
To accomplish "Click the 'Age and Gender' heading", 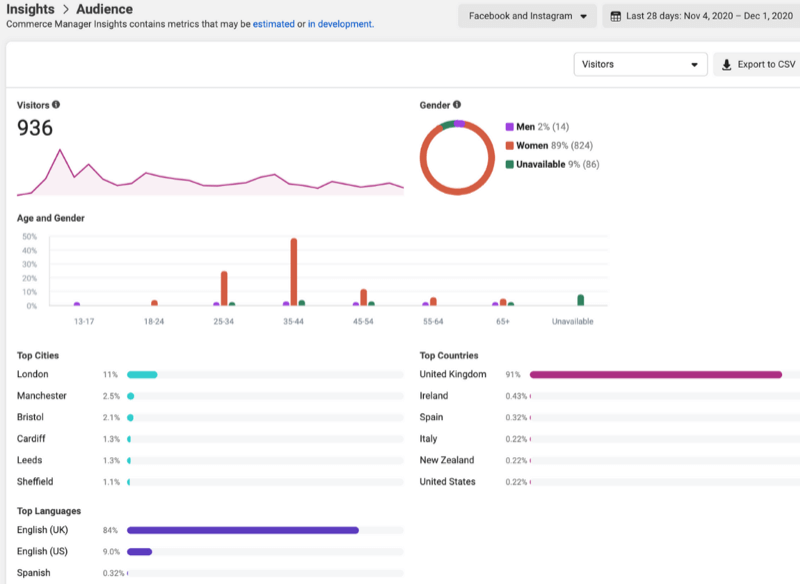I will 51,218.
